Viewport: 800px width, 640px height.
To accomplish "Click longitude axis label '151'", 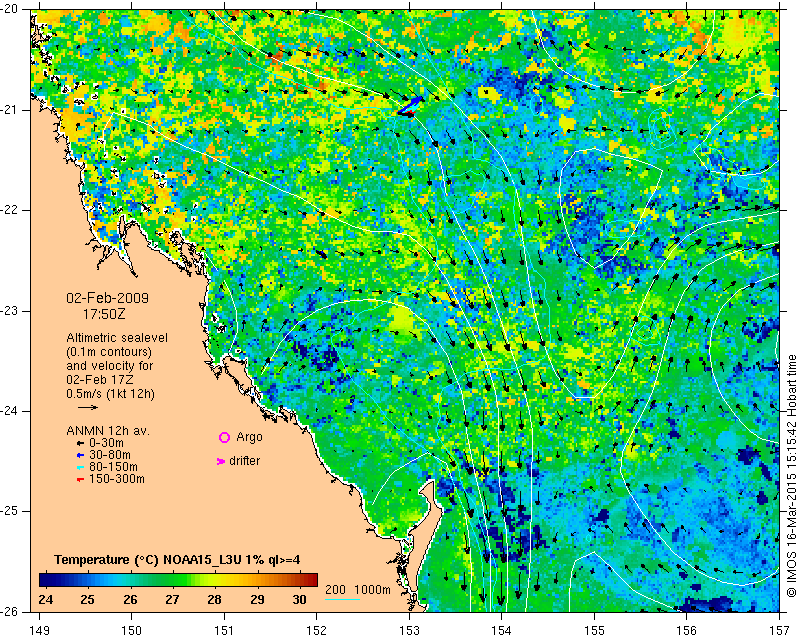I will pos(224,631).
